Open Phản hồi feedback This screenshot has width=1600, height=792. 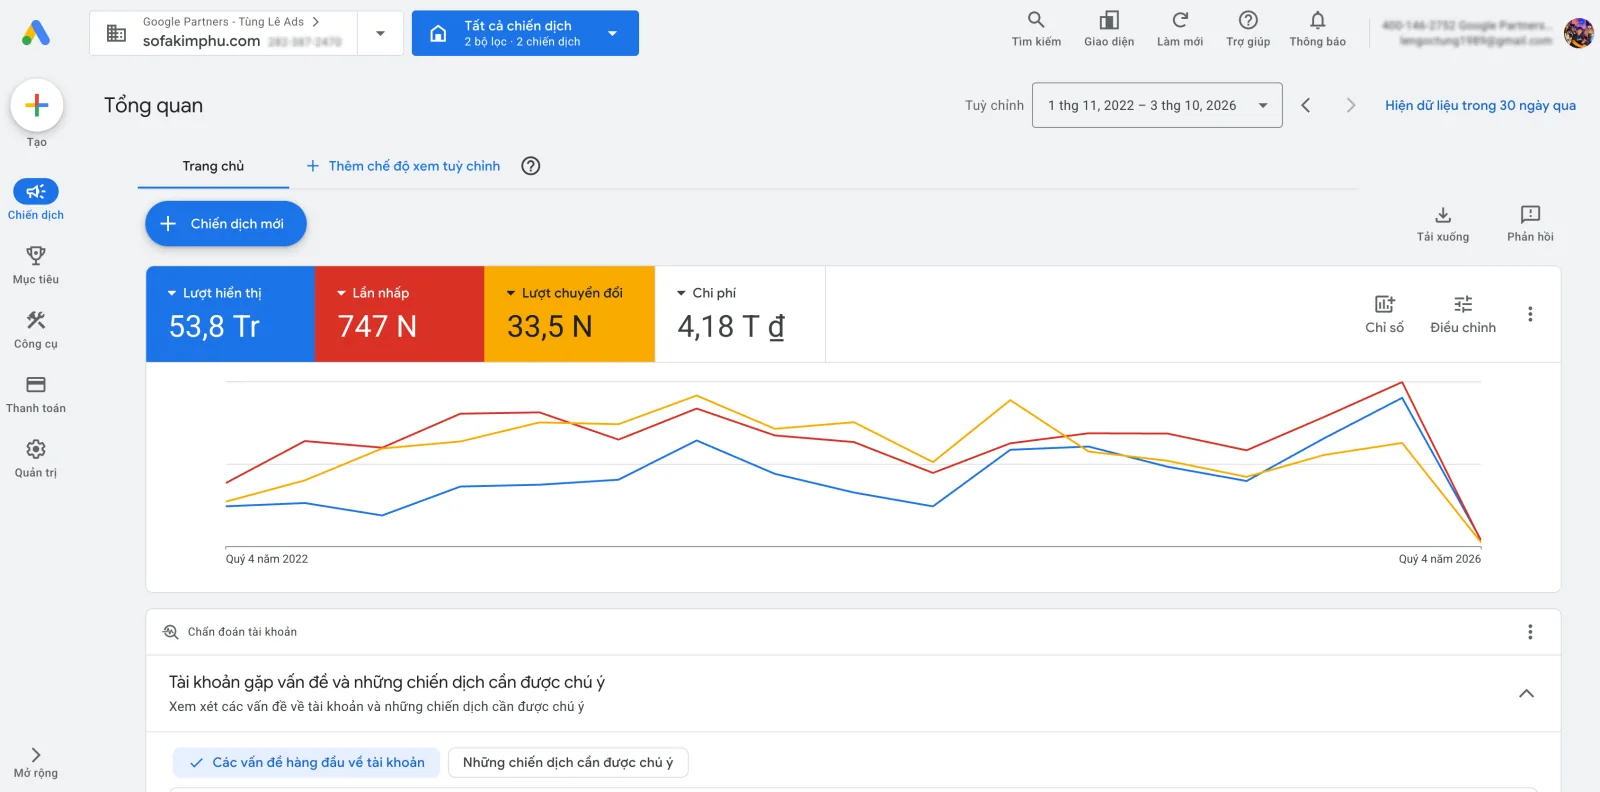pyautogui.click(x=1530, y=224)
